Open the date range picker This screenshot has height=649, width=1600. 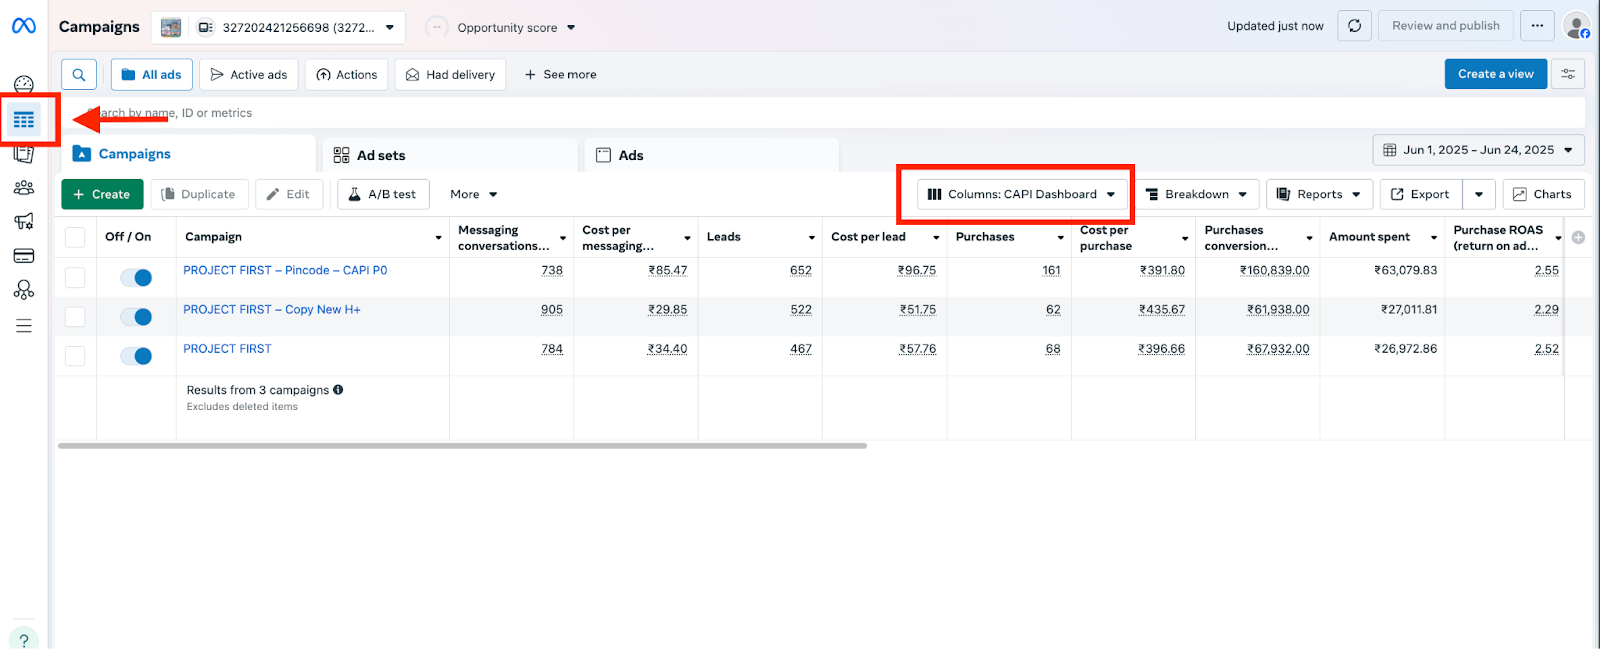[1477, 150]
